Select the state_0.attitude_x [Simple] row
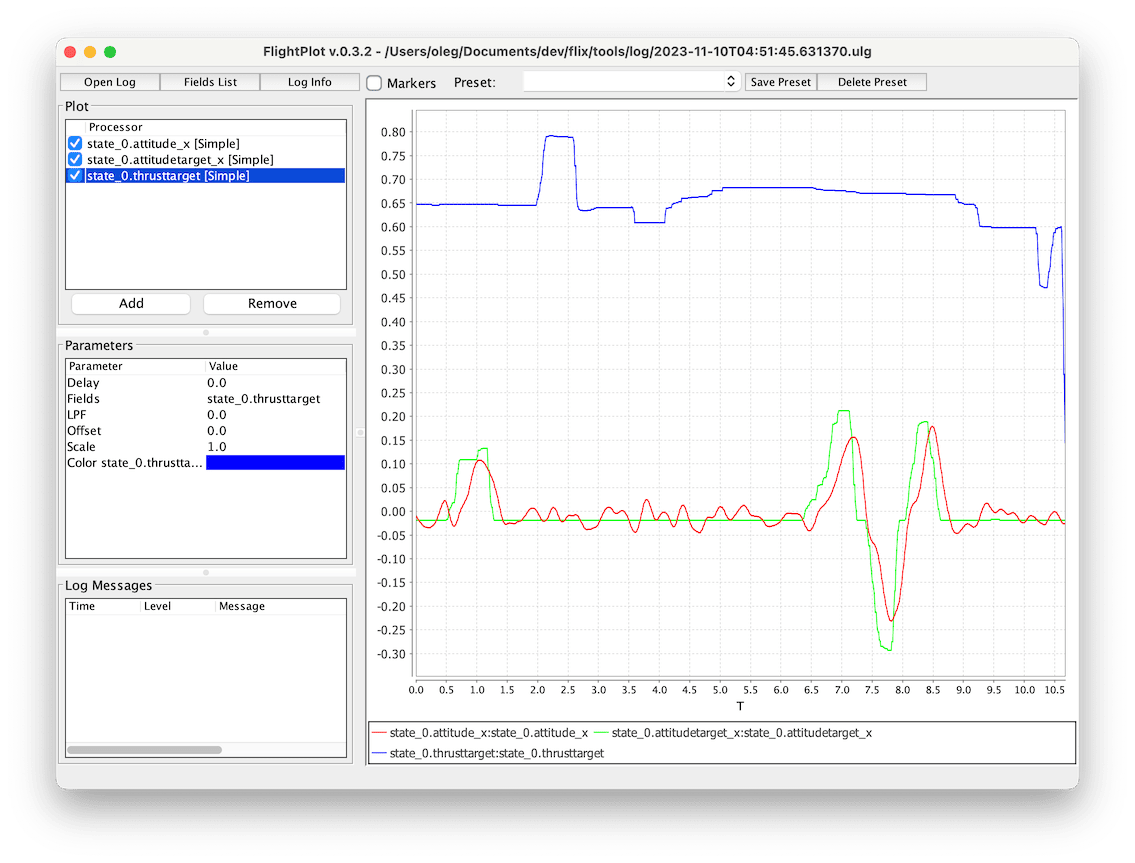Viewport: 1135px width, 863px height. point(163,144)
